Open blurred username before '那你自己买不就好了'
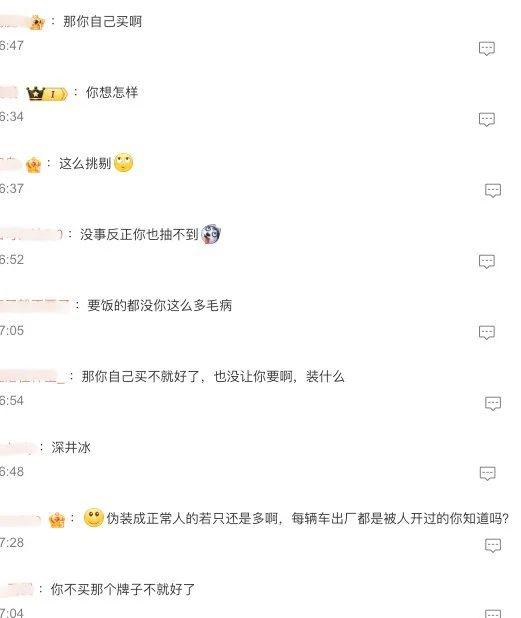The width and height of the screenshot is (521, 618). coord(32,376)
